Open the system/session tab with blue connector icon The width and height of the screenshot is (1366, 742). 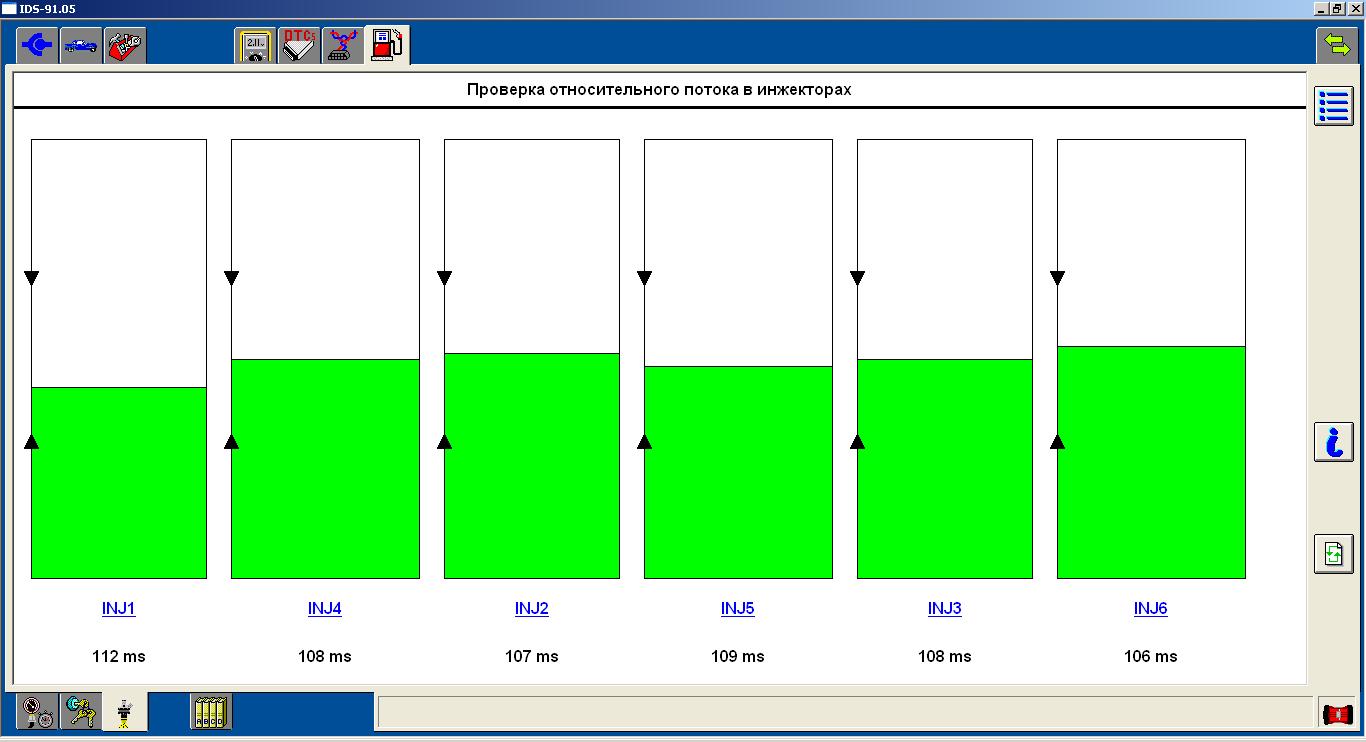click(x=38, y=46)
